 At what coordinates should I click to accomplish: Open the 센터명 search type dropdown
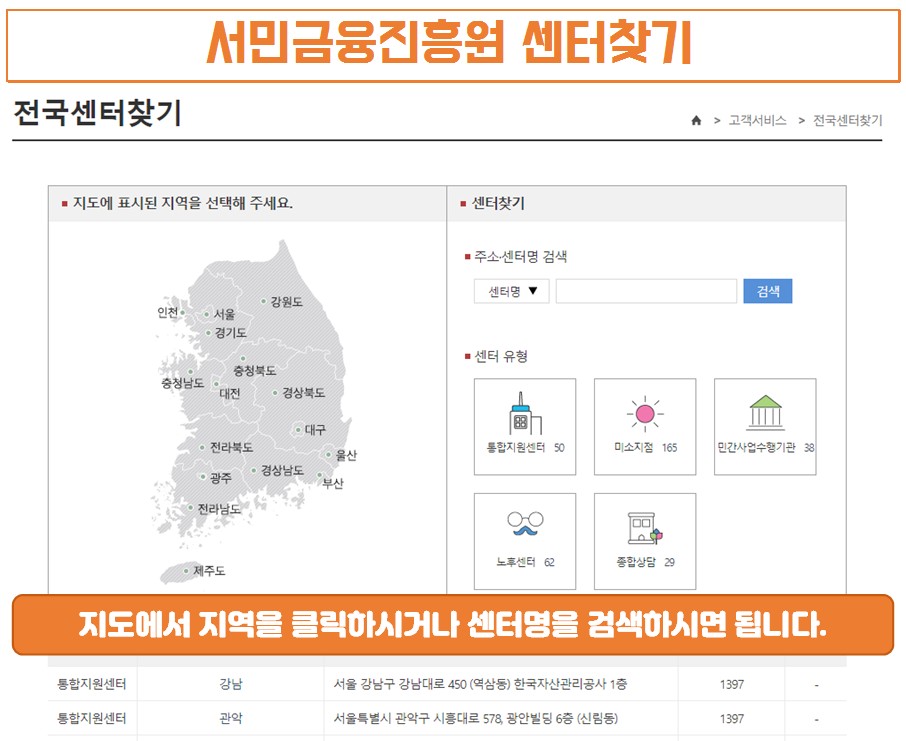click(511, 291)
